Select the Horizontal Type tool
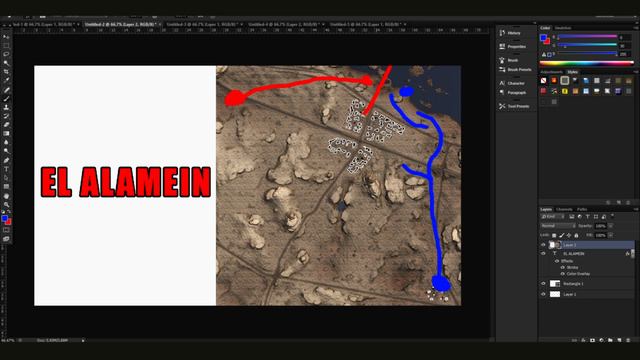 [x=6, y=169]
